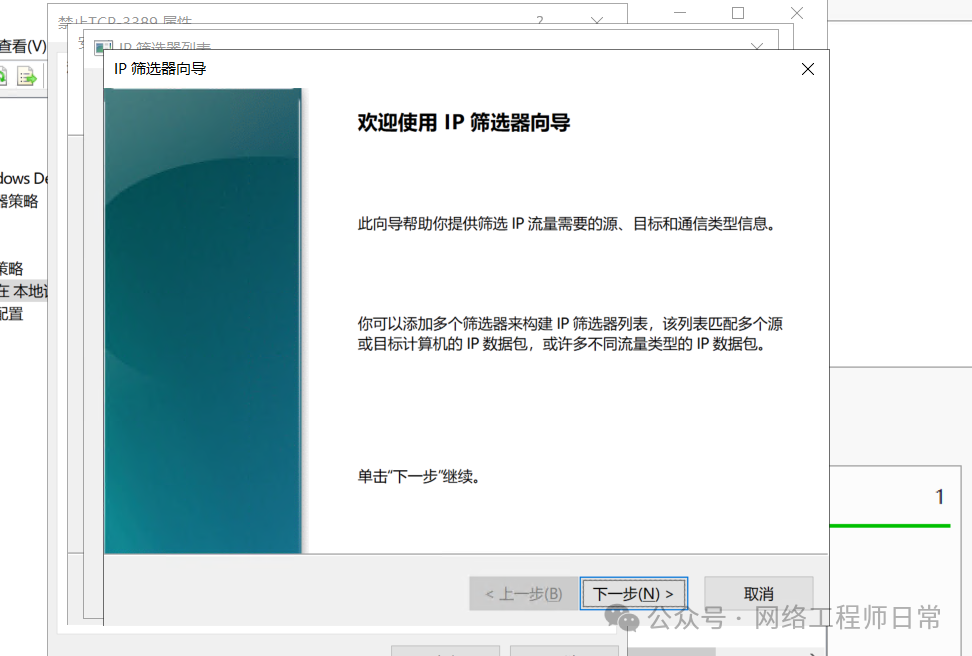972x656 pixels.
Task: Click the greyed-out 上一步(B) button
Action: click(523, 593)
